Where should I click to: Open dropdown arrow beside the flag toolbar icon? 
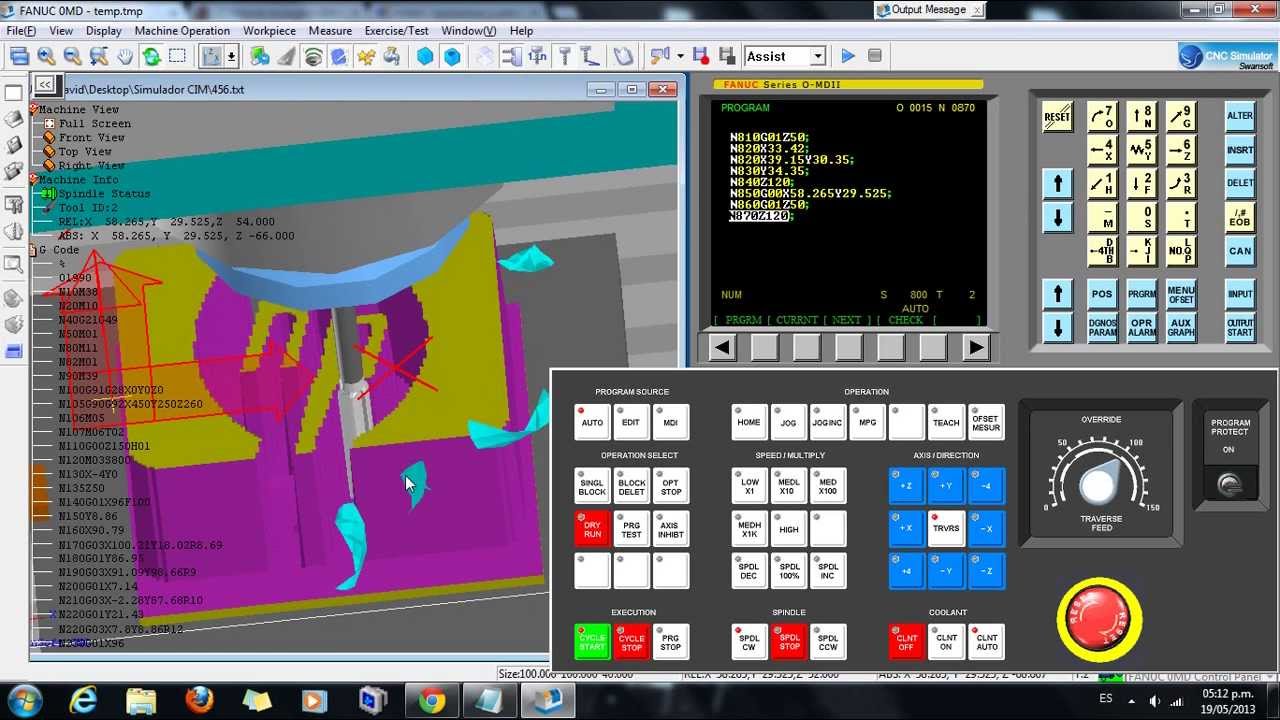click(x=680, y=57)
